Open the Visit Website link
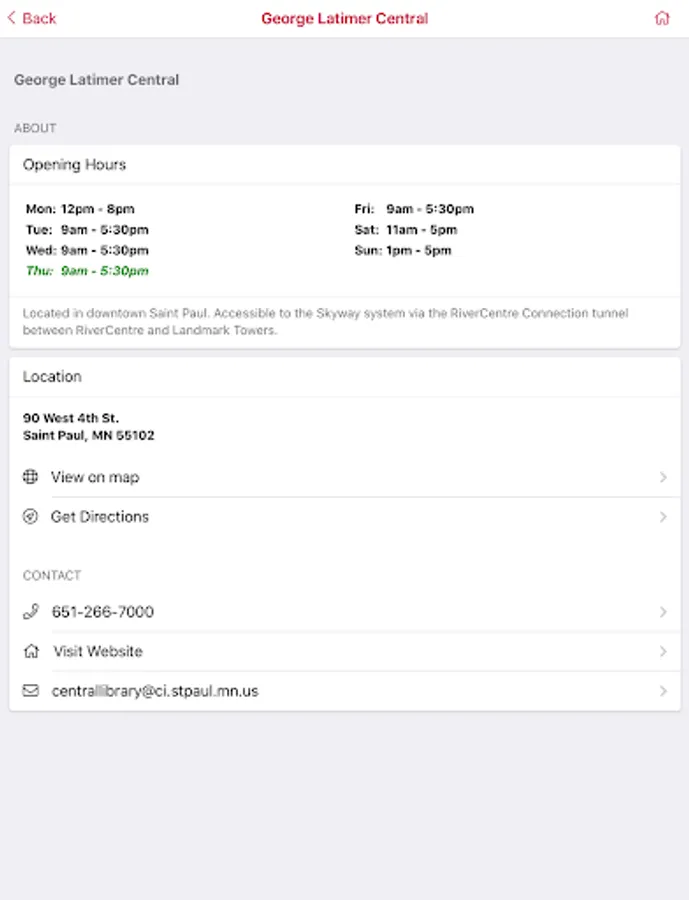Viewport: 689px width, 900px height. [98, 652]
